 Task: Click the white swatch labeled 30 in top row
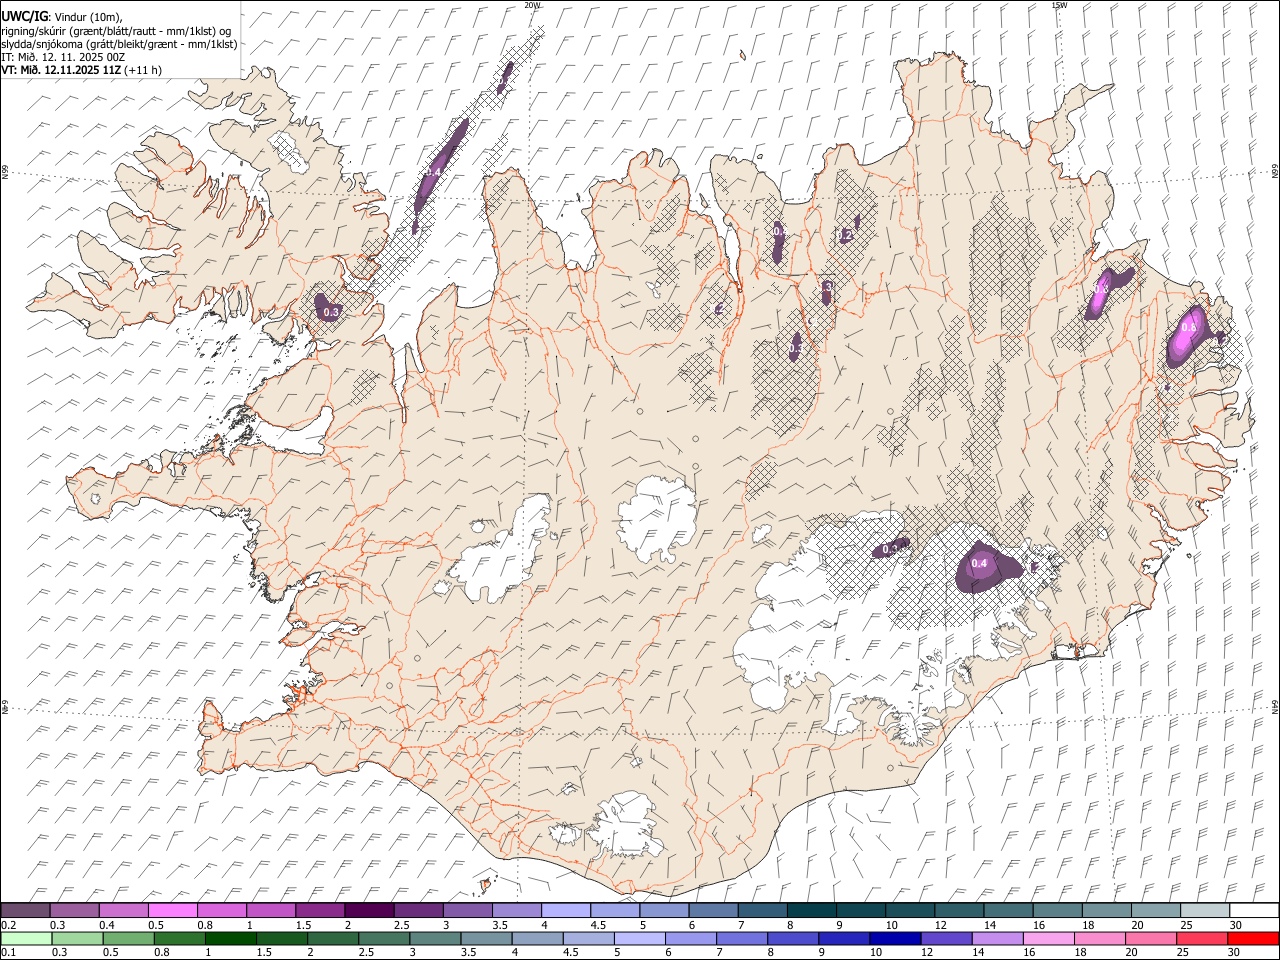[x=1255, y=910]
